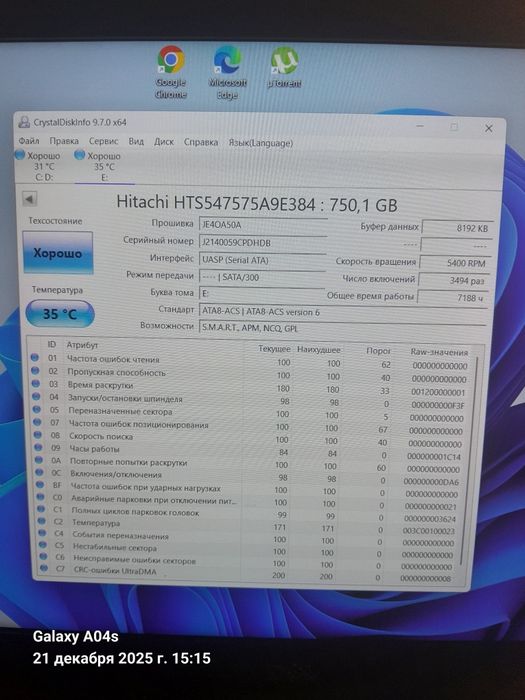Select the Температура attribute row
The width and height of the screenshot is (525, 700).
click(x=249, y=525)
